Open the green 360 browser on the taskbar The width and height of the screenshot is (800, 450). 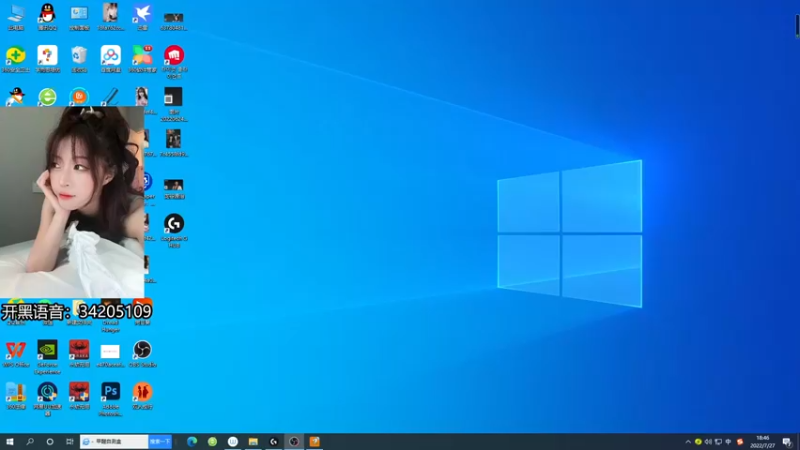pyautogui.click(x=212, y=442)
